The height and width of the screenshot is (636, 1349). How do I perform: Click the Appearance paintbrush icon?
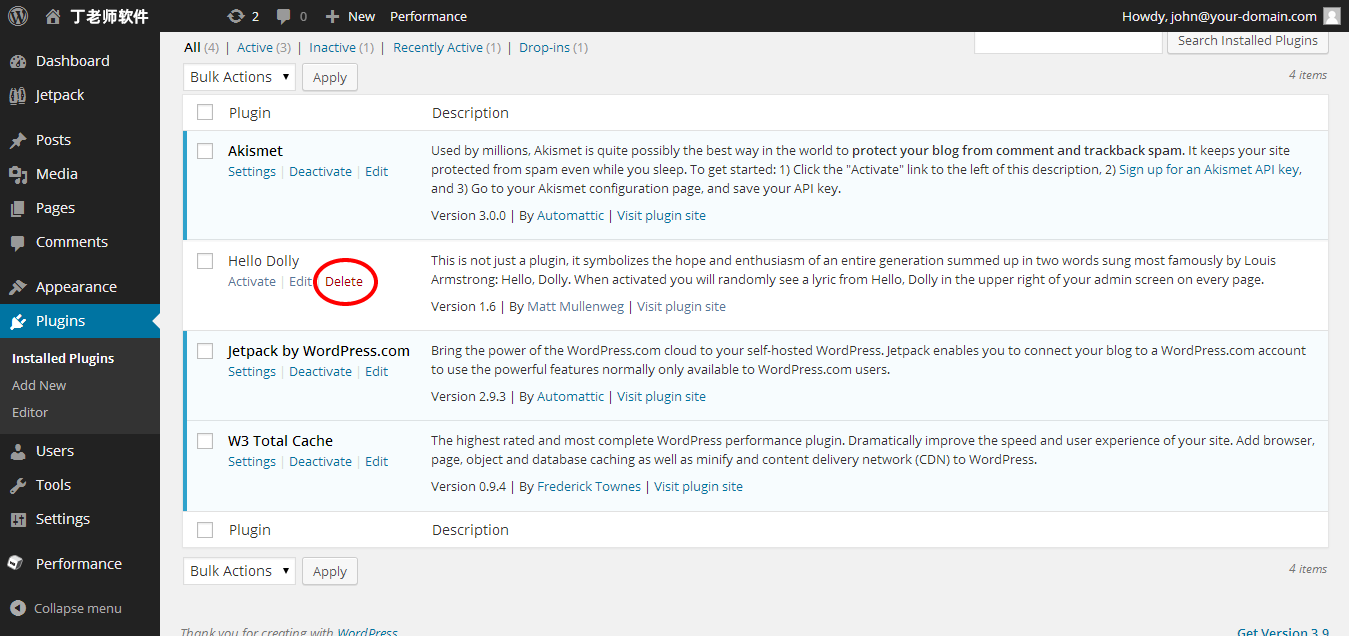(x=17, y=287)
